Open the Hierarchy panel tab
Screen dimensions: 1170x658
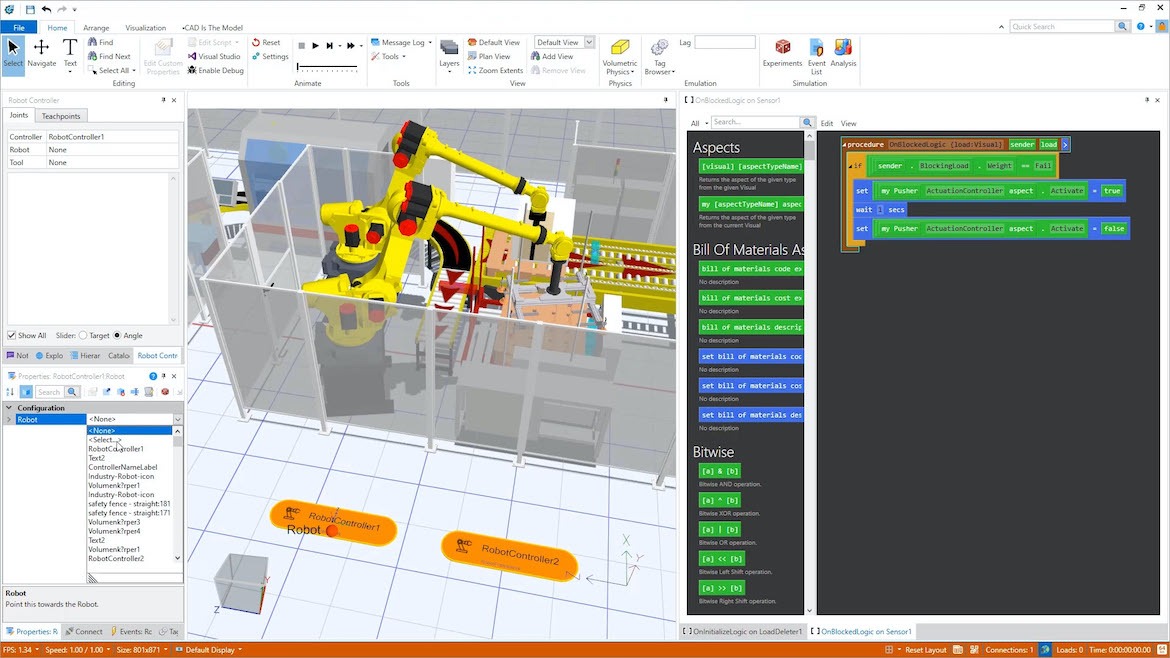click(x=85, y=356)
